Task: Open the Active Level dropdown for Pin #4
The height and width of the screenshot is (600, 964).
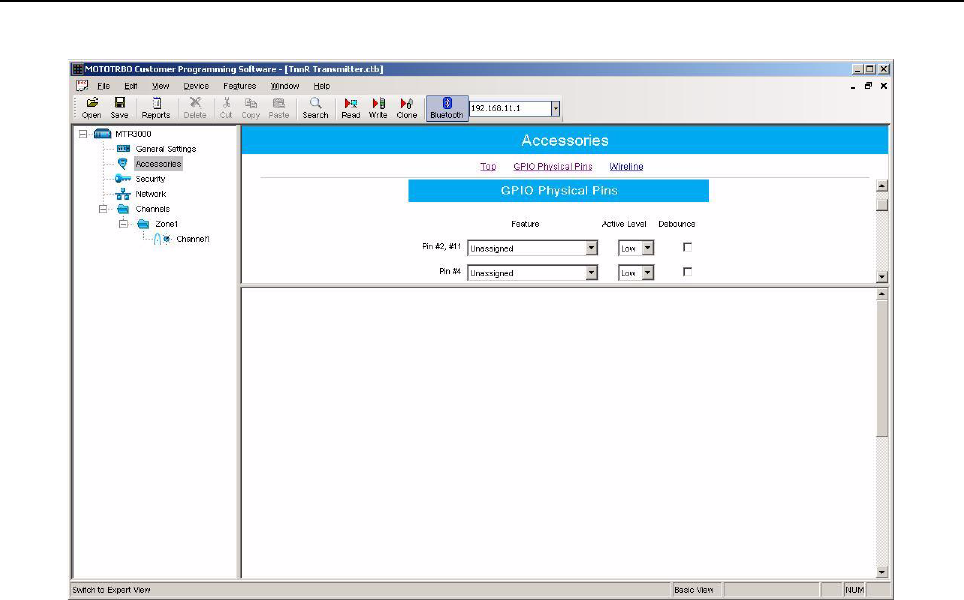Action: [x=647, y=272]
